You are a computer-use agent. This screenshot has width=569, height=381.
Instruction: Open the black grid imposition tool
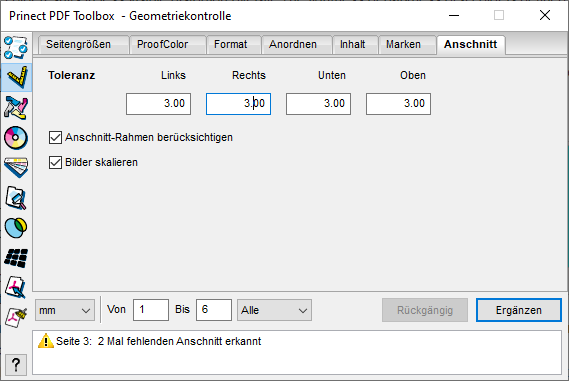click(16, 258)
